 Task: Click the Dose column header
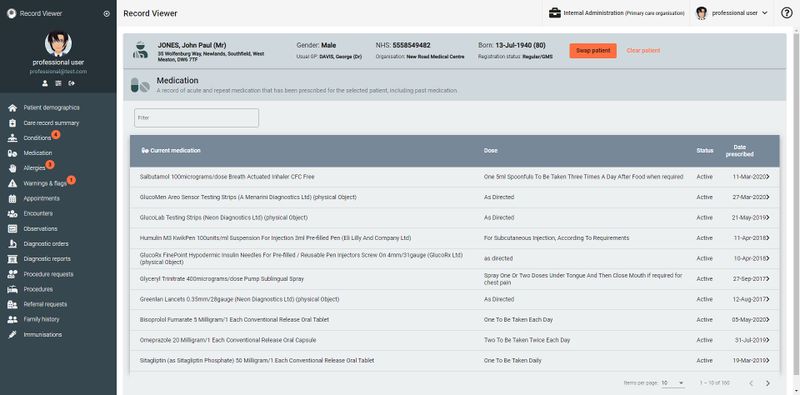pyautogui.click(x=490, y=151)
